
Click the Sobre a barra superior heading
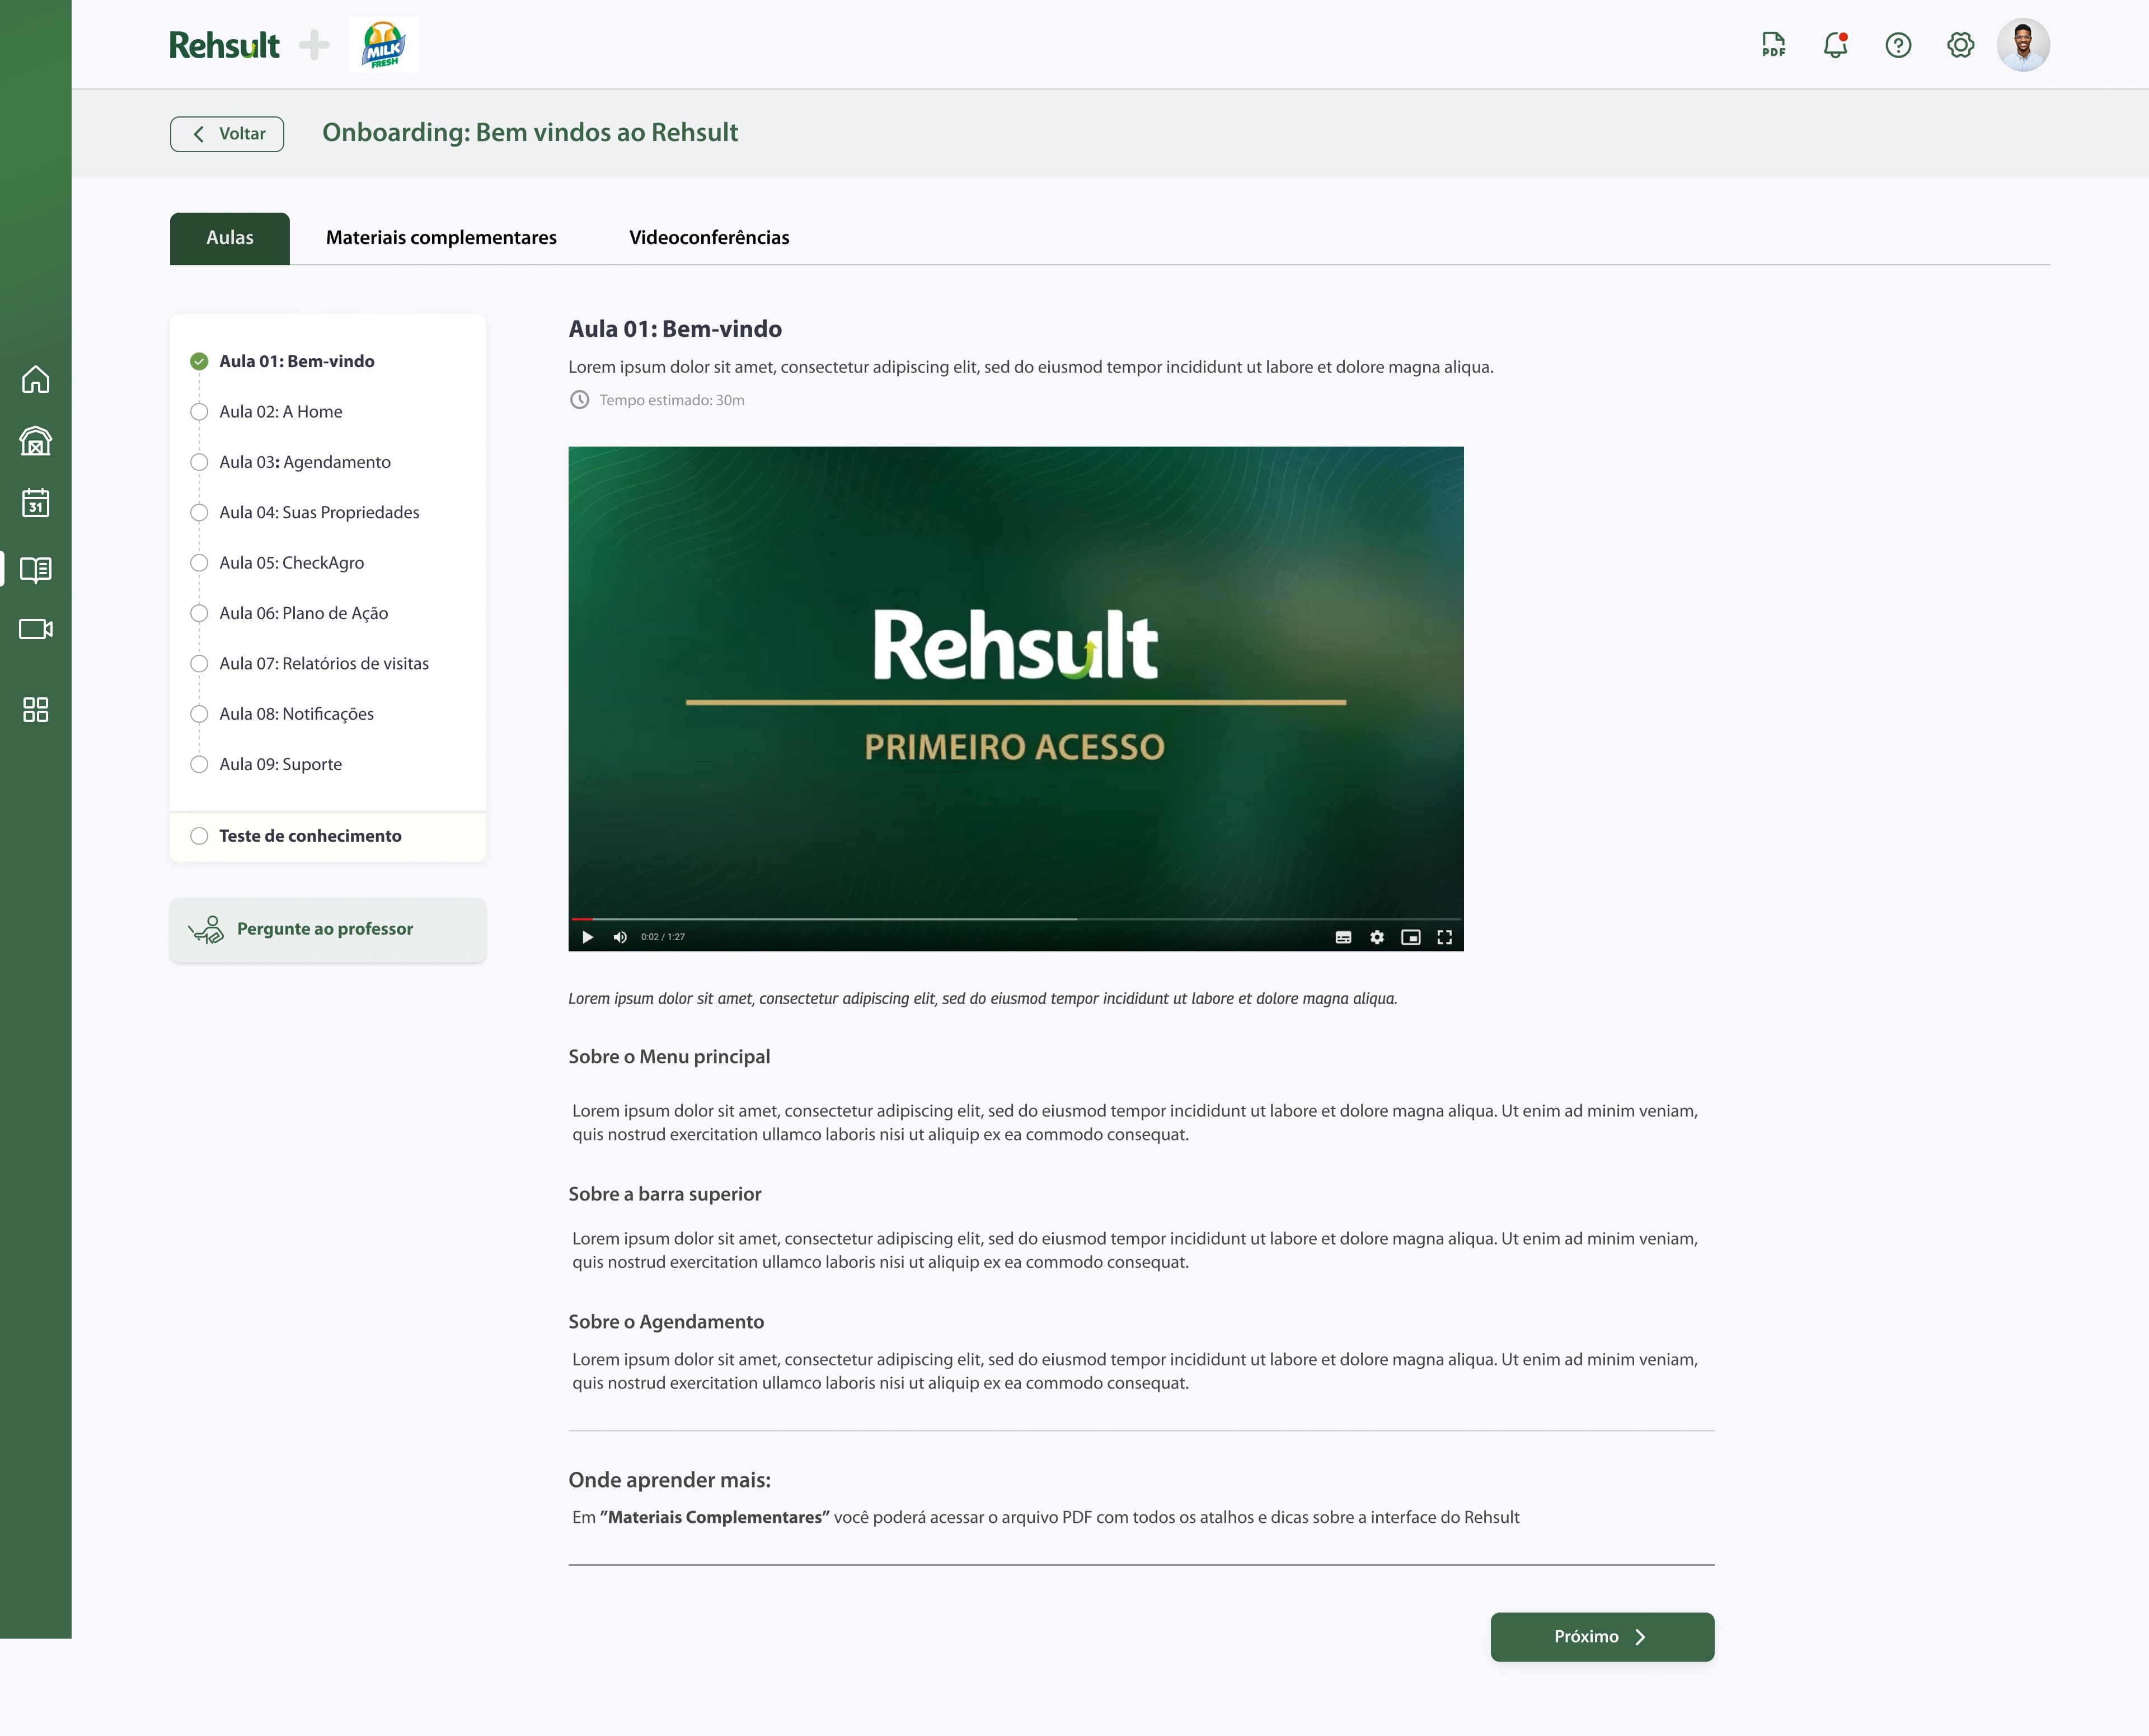[x=665, y=1194]
